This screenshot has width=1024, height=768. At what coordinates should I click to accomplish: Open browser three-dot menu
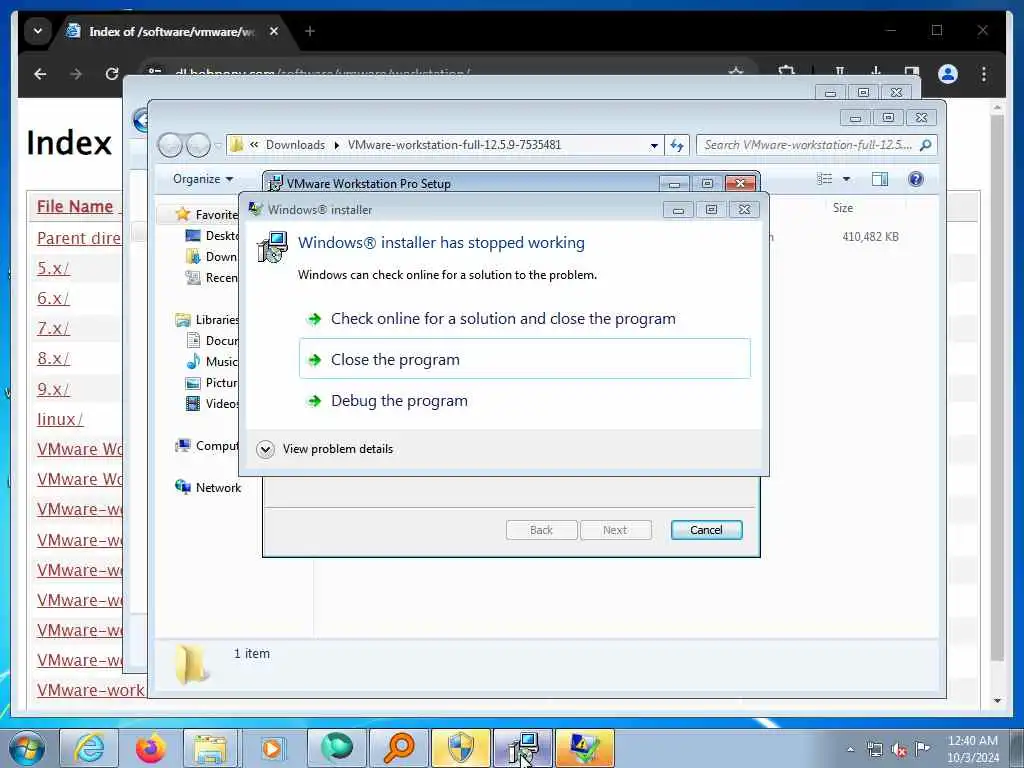click(x=984, y=74)
